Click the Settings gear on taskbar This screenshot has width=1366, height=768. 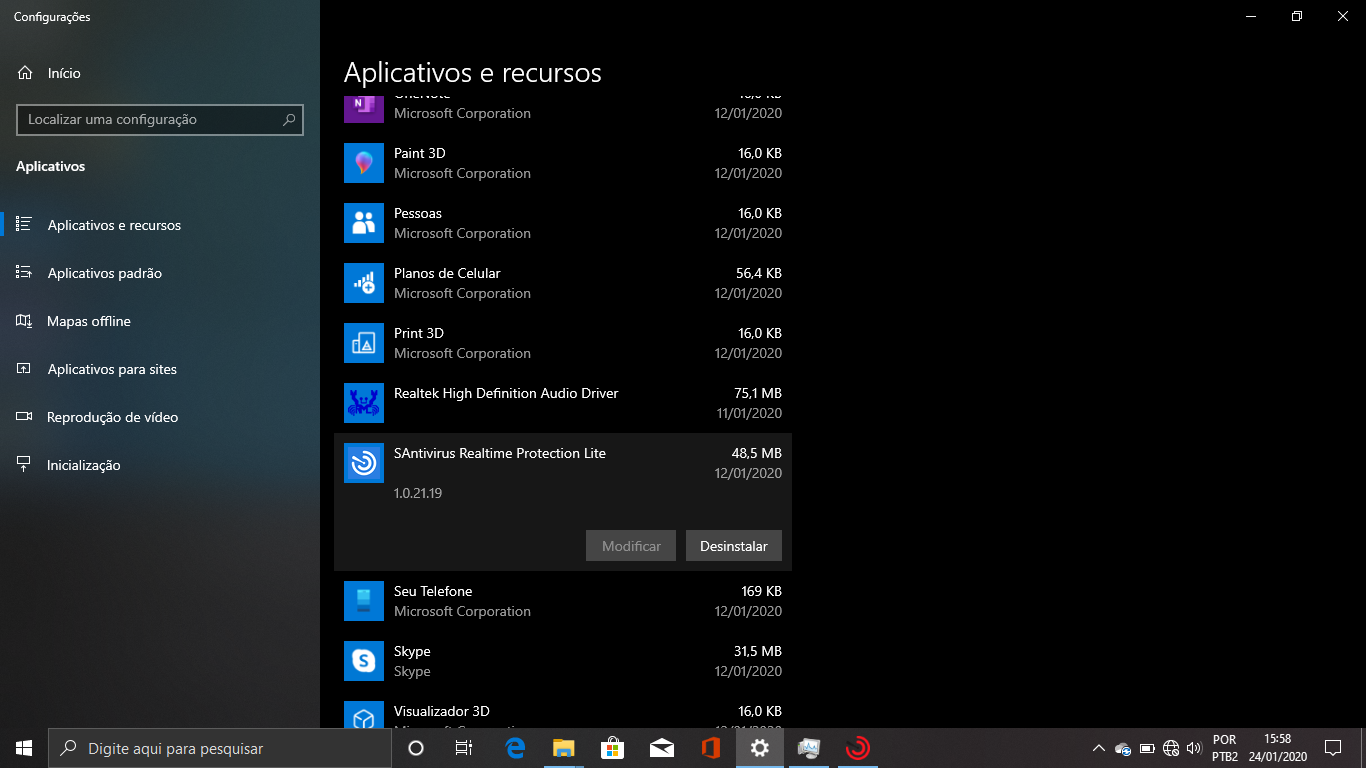tap(760, 748)
